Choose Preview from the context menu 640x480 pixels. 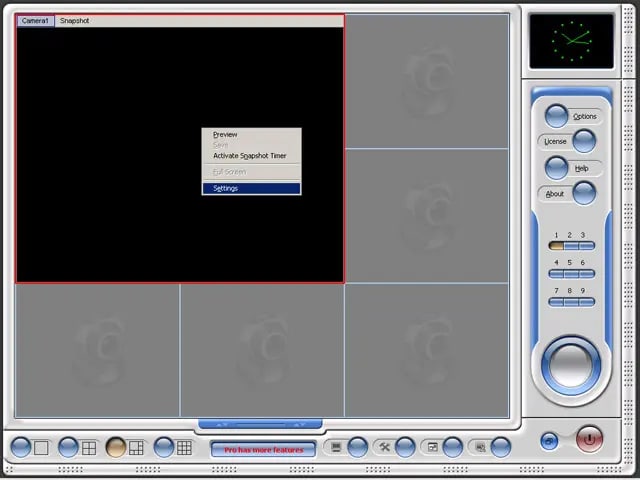251,134
